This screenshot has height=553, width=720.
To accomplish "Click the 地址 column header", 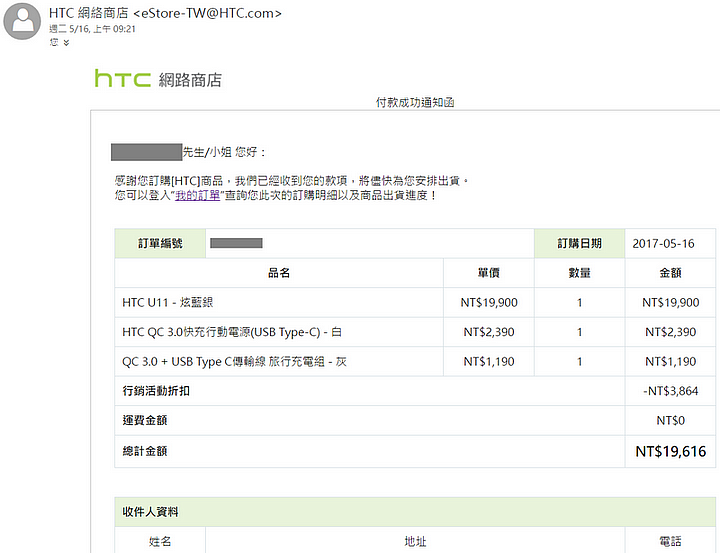I will [415, 542].
